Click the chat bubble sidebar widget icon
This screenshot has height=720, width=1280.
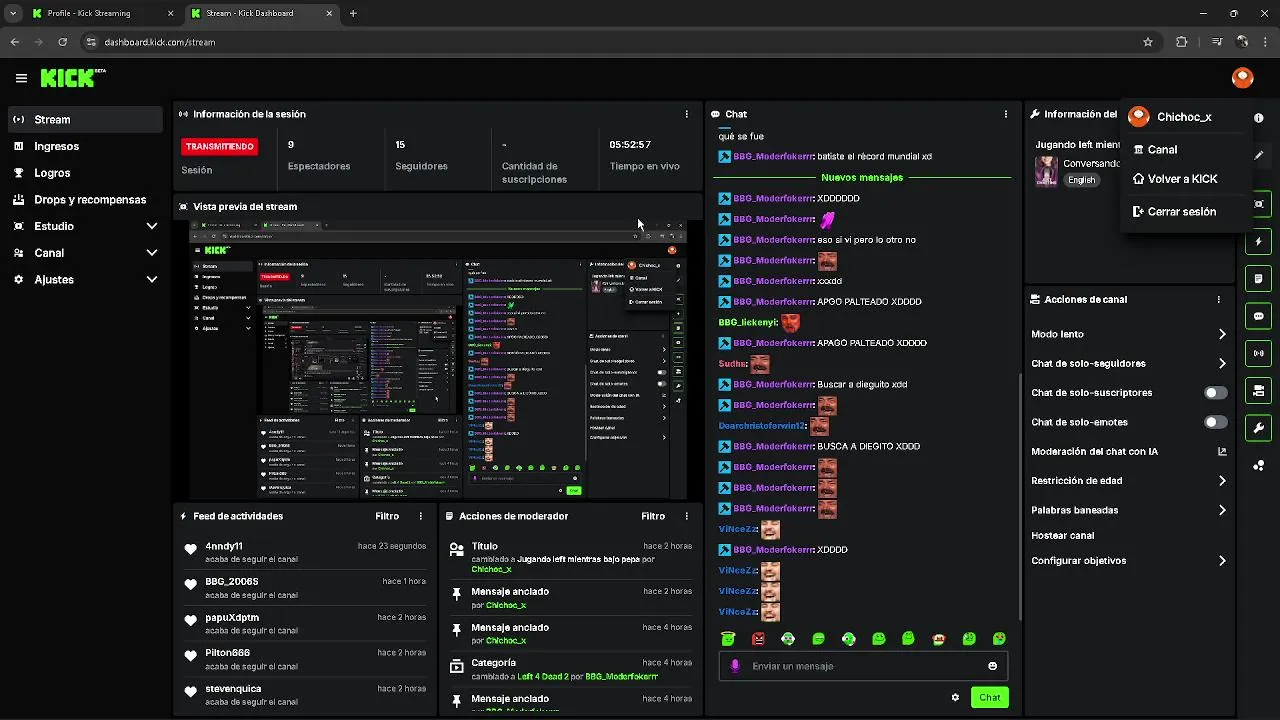1258,316
